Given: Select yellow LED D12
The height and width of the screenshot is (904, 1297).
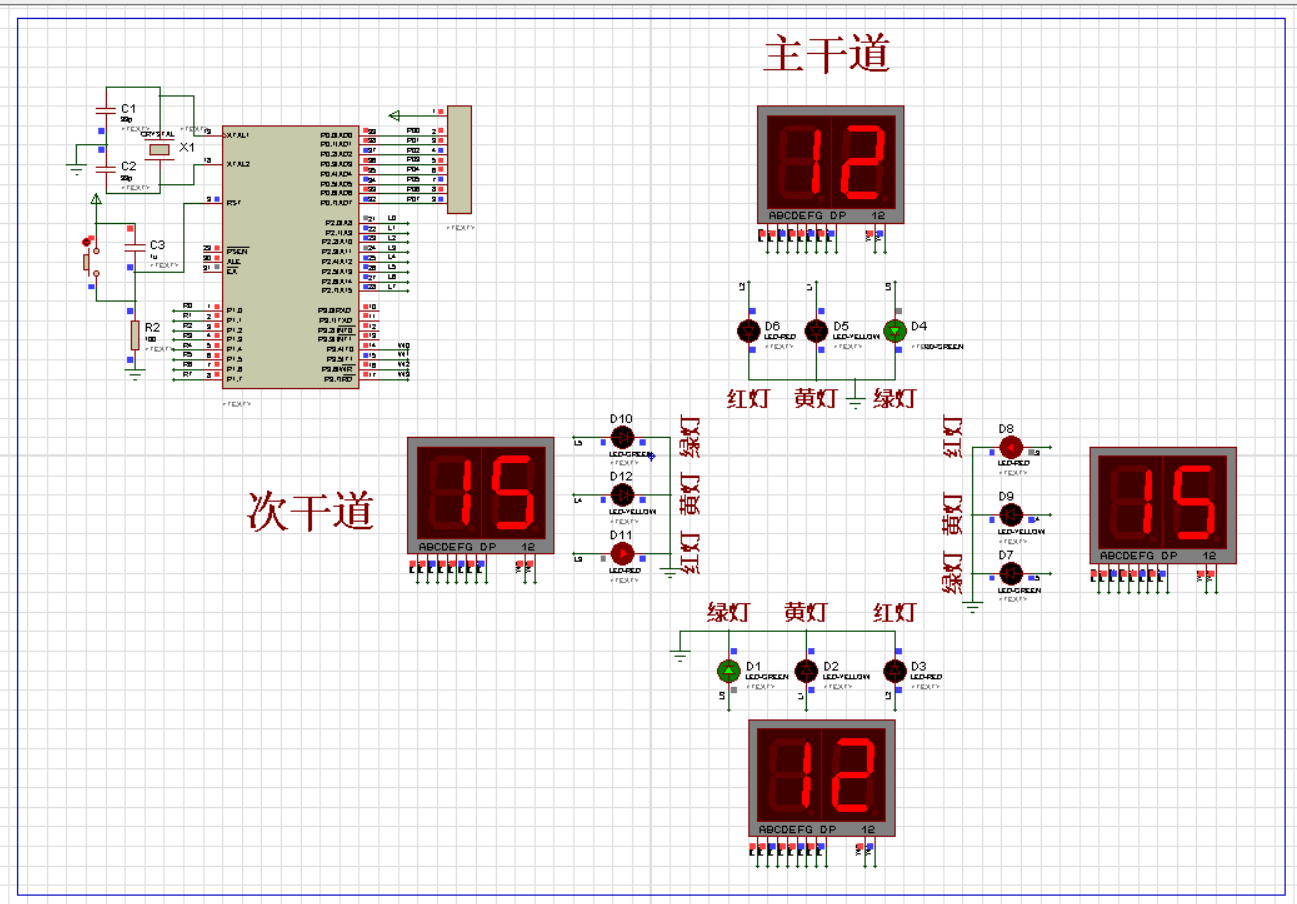Looking at the screenshot, I should point(622,494).
